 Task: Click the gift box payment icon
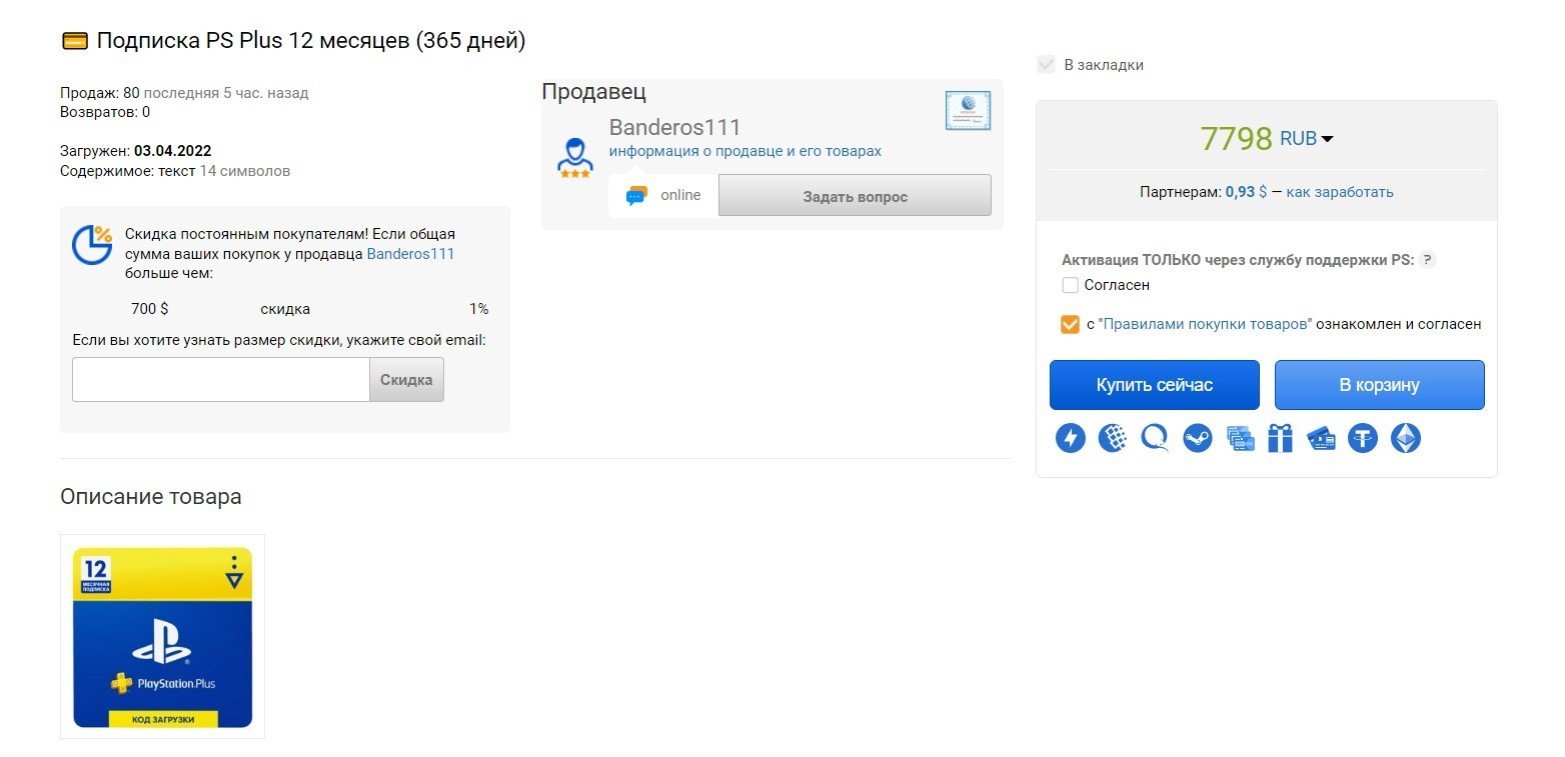tap(1280, 438)
